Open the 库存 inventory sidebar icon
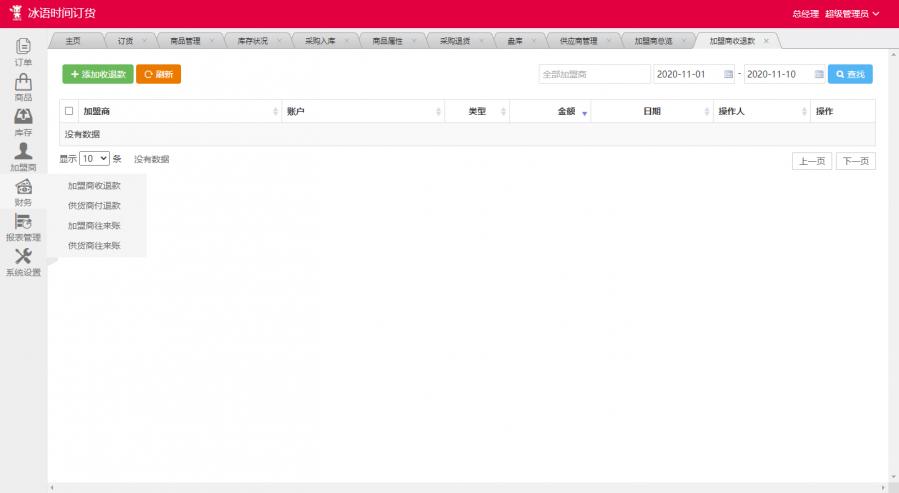The image size is (899, 493). point(23,117)
